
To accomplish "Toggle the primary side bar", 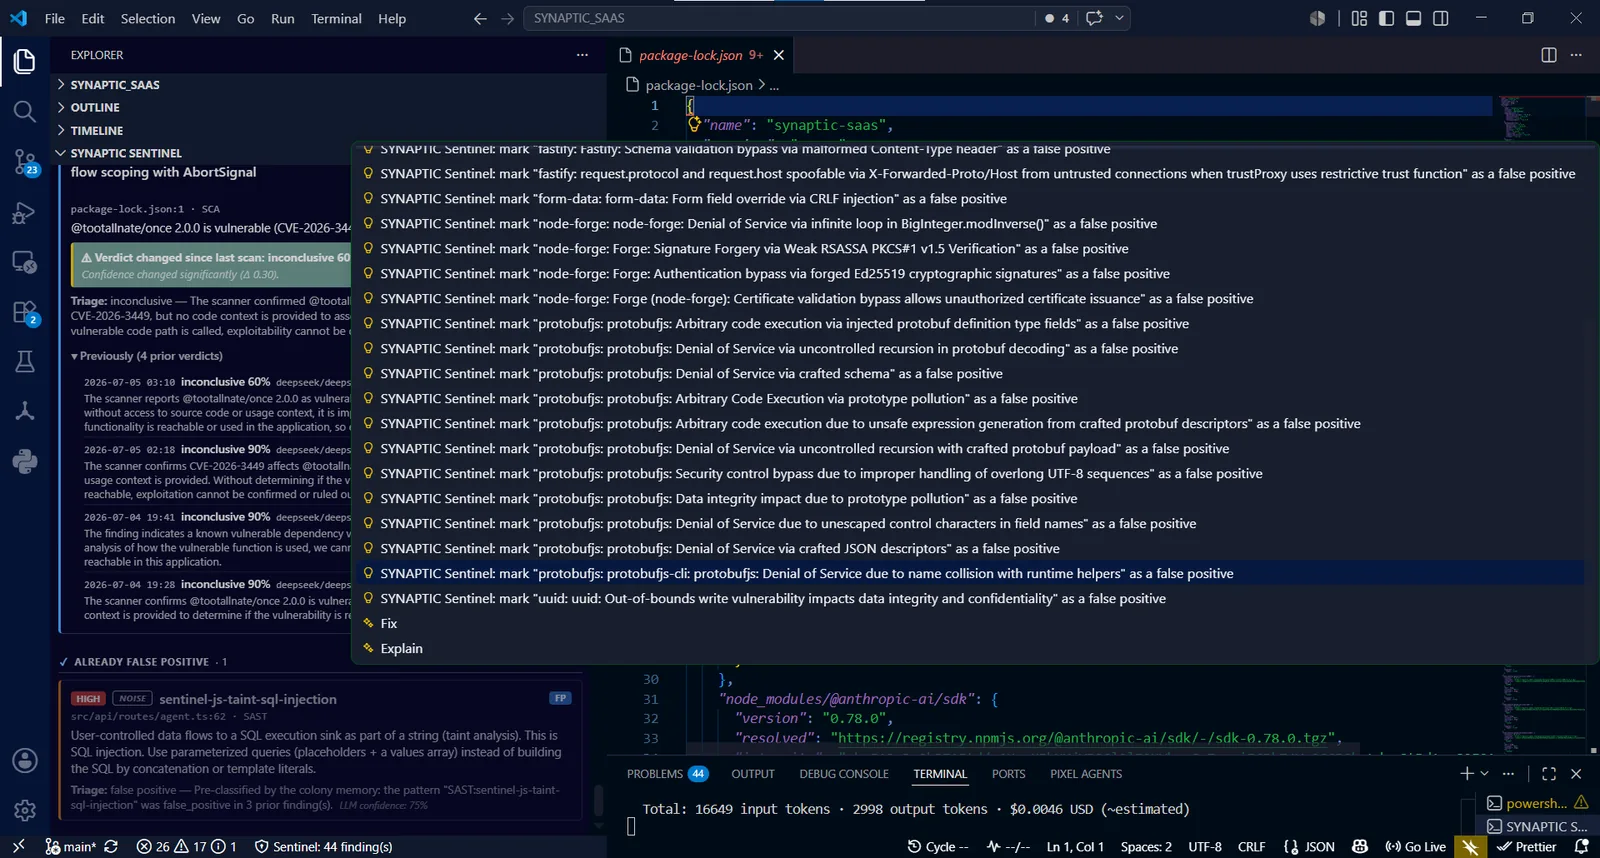I will click(x=1386, y=18).
